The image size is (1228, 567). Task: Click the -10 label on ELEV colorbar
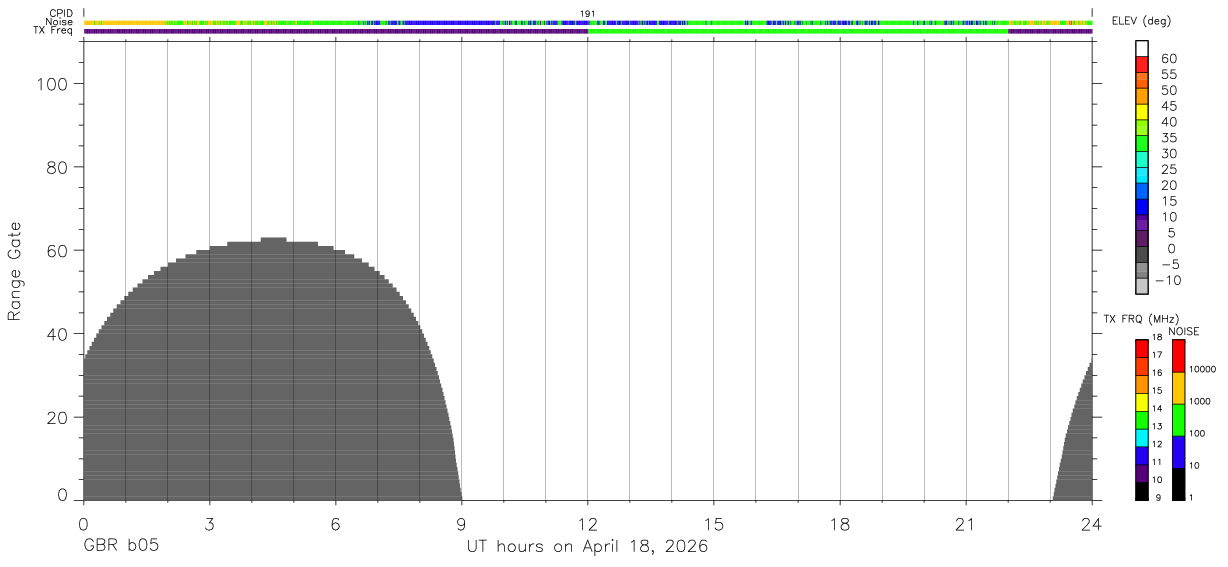click(x=1166, y=280)
